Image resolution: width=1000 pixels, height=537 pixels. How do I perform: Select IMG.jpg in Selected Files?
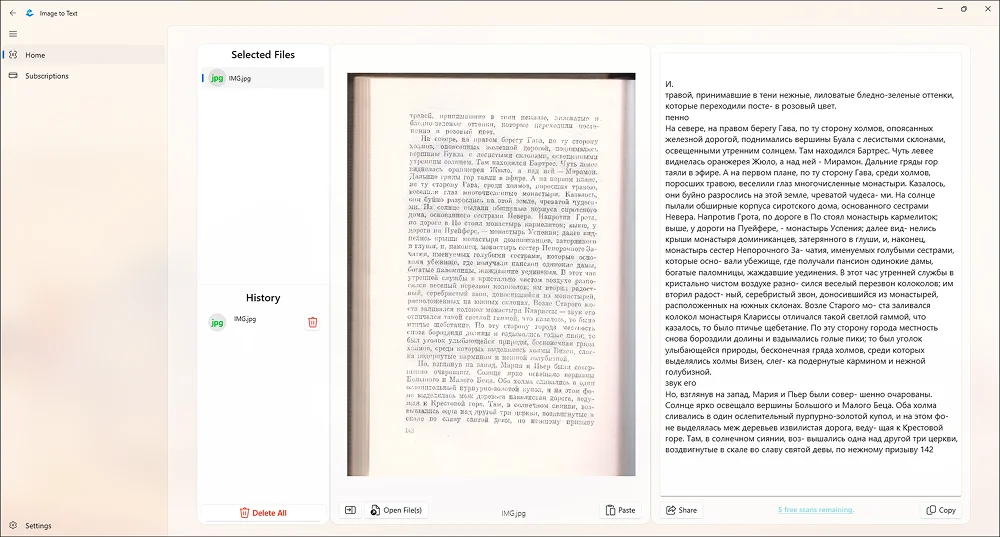tap(263, 78)
